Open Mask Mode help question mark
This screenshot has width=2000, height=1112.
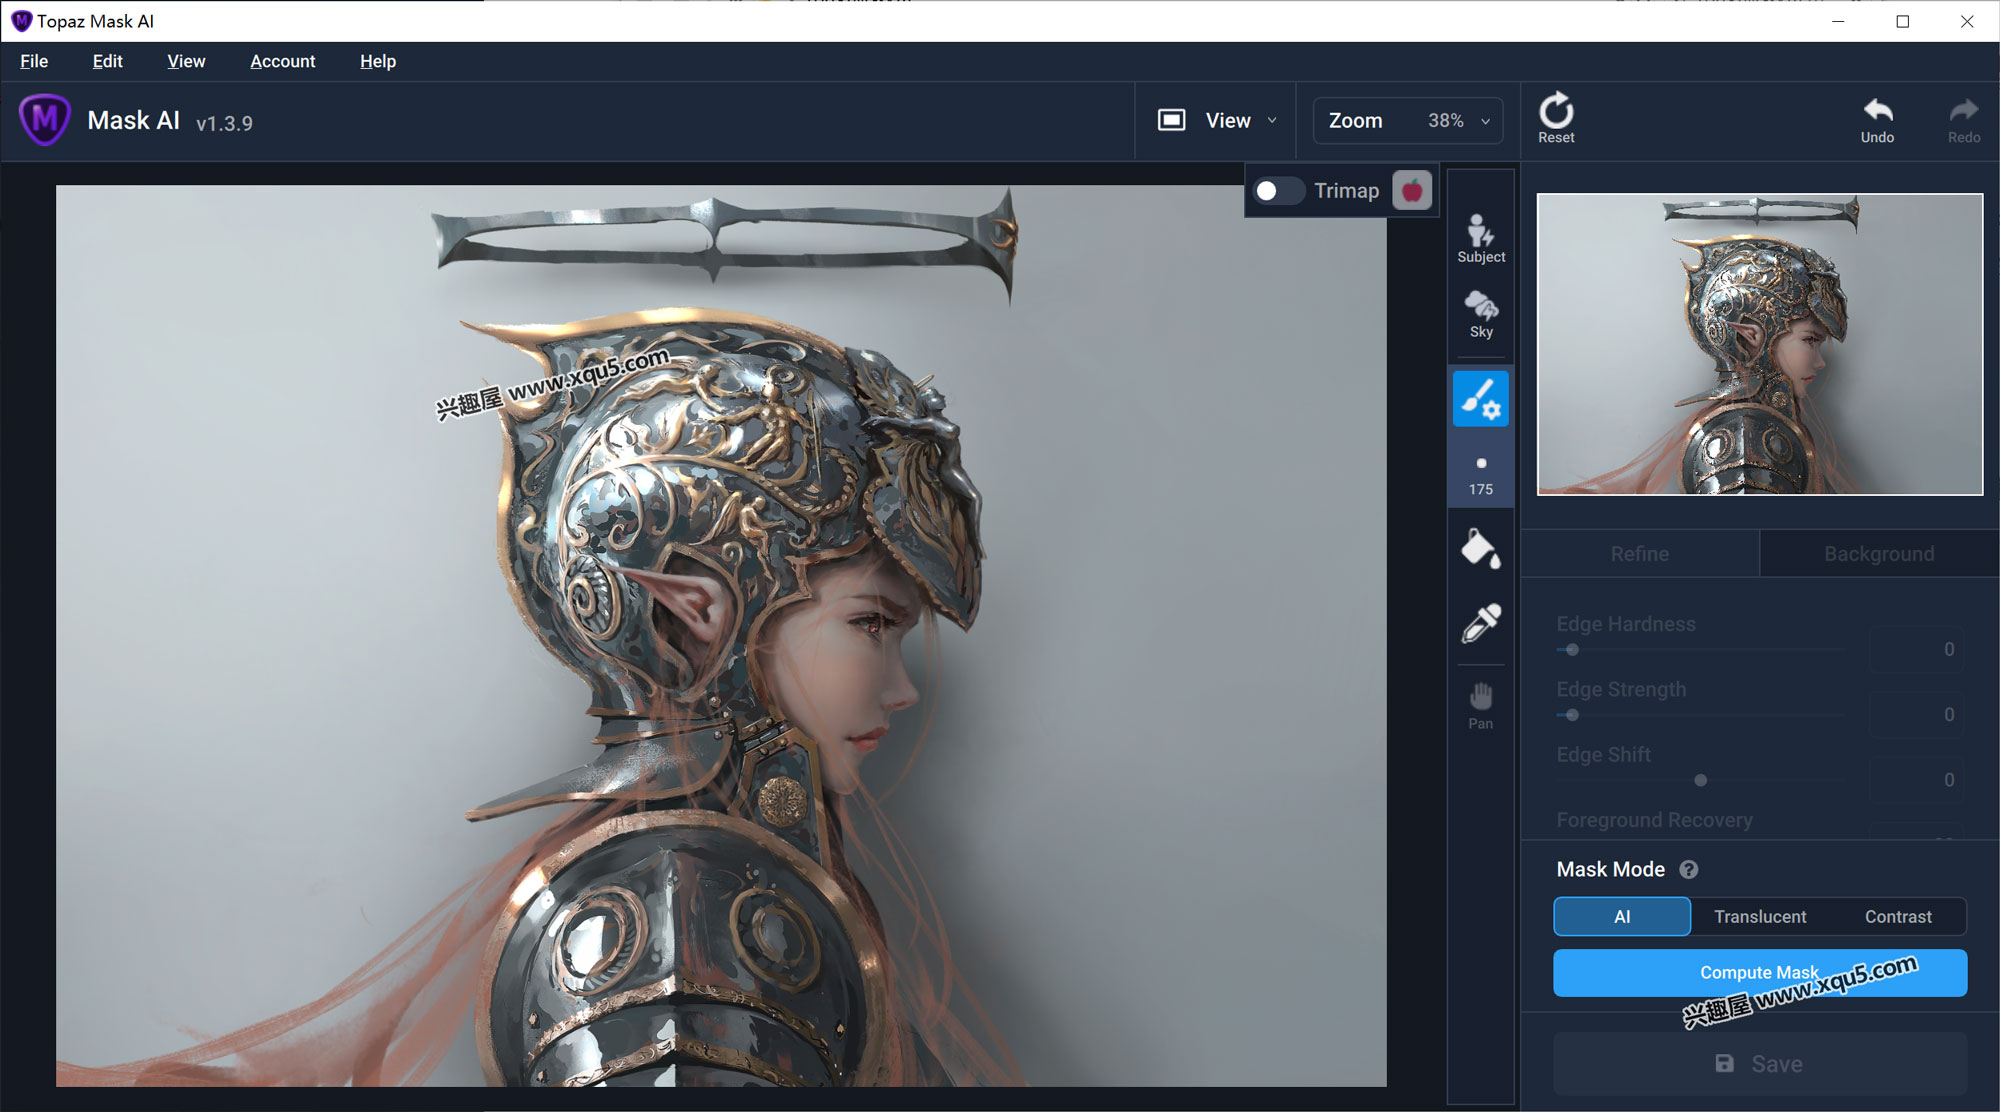point(1689,869)
